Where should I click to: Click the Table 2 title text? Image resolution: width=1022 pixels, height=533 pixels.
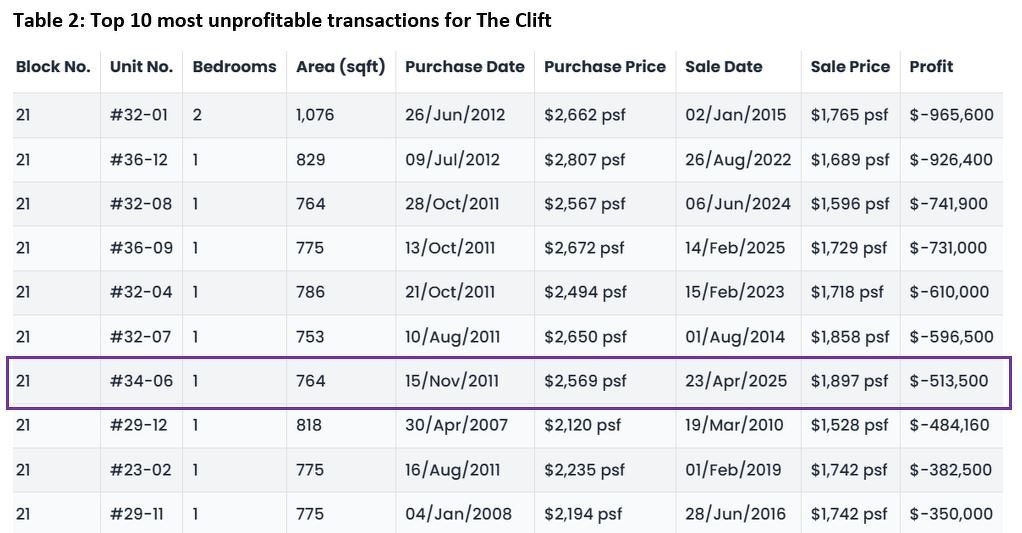pyautogui.click(x=281, y=20)
